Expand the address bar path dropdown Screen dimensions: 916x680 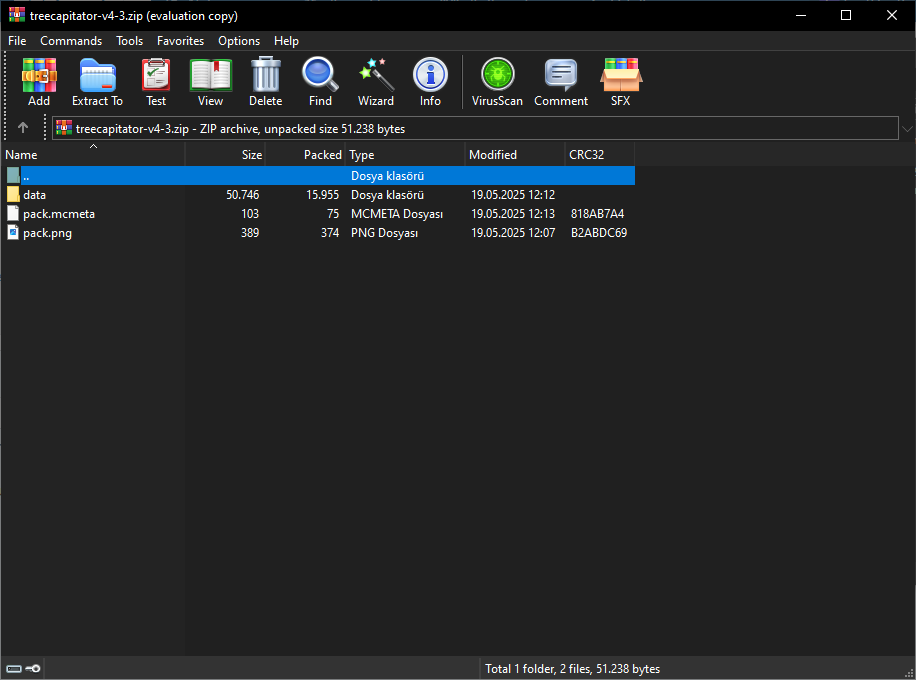pyautogui.click(x=906, y=129)
